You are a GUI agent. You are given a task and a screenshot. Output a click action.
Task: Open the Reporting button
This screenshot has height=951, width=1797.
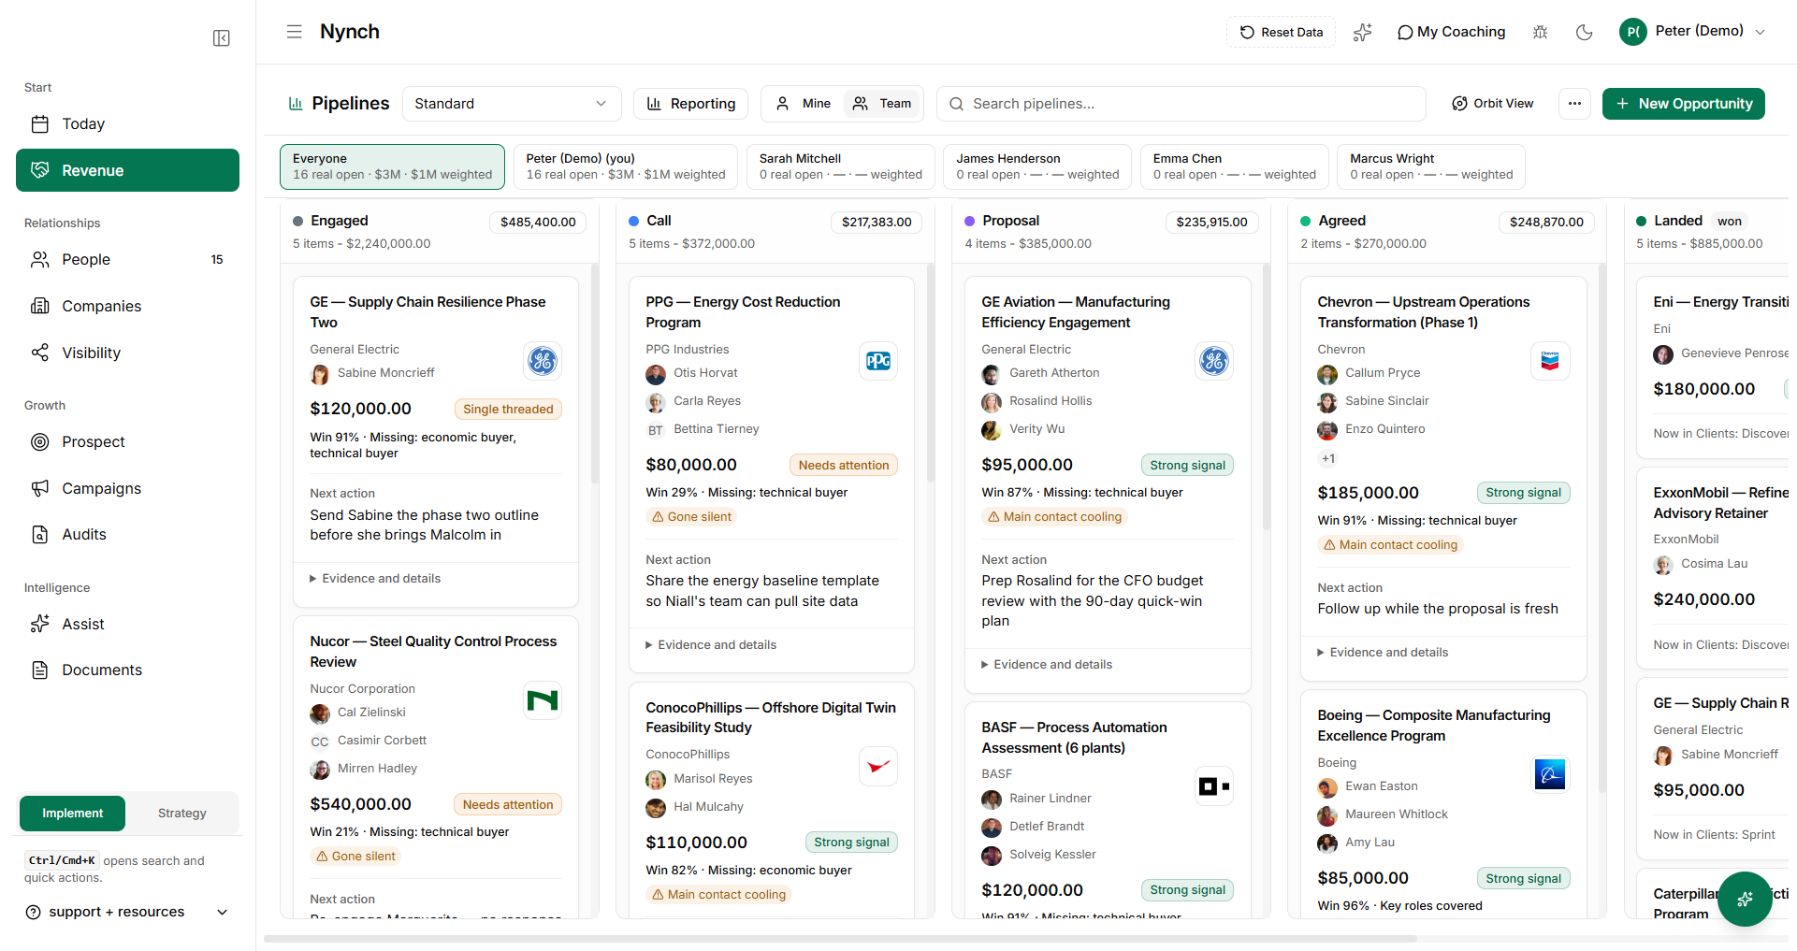691,103
